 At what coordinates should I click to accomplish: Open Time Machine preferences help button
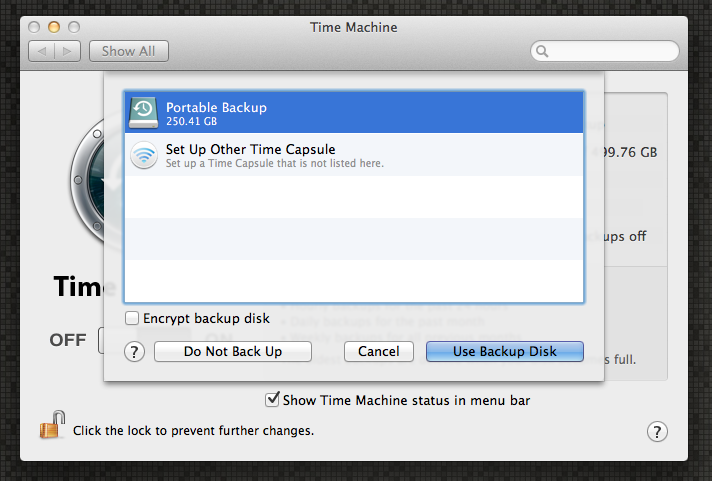point(657,431)
